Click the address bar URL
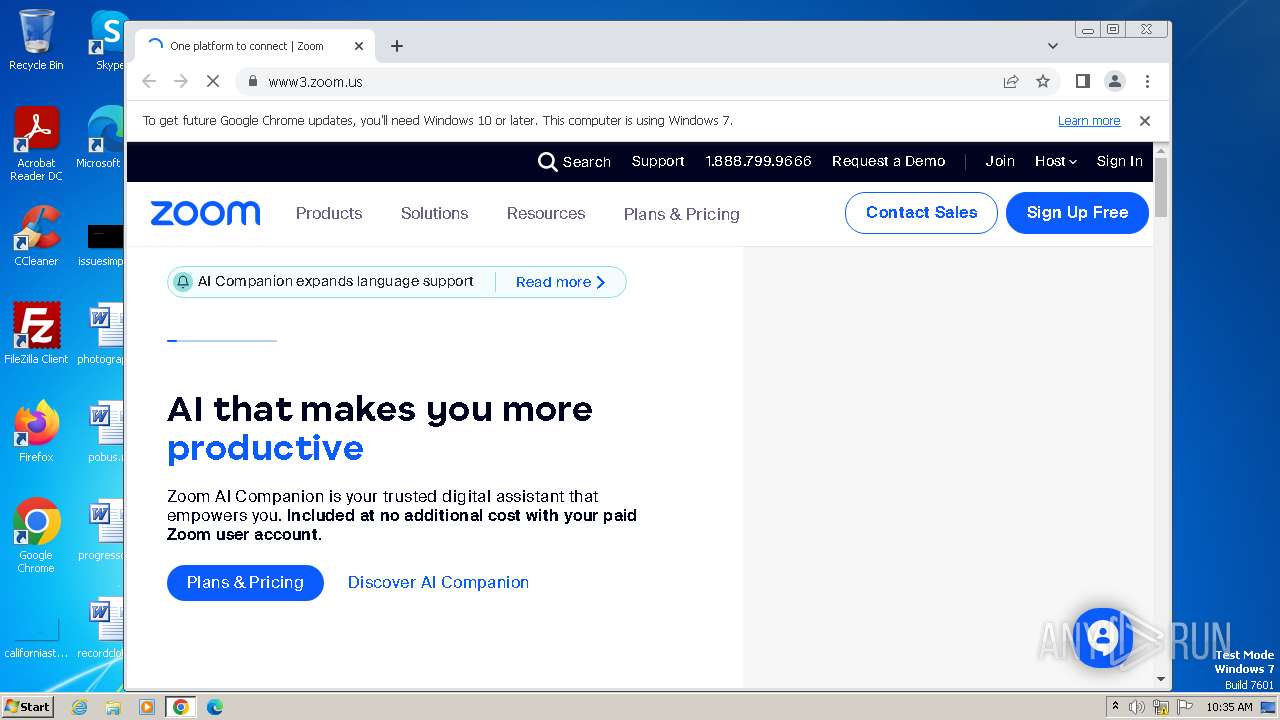 (315, 82)
